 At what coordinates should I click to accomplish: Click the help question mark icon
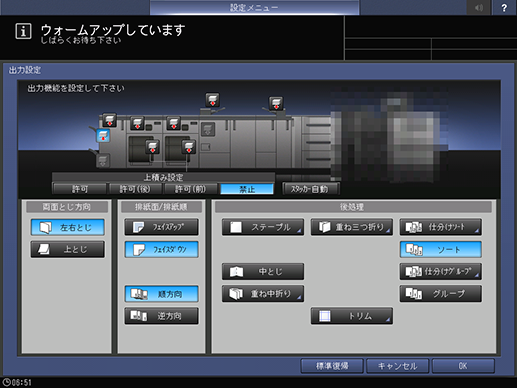pos(504,8)
